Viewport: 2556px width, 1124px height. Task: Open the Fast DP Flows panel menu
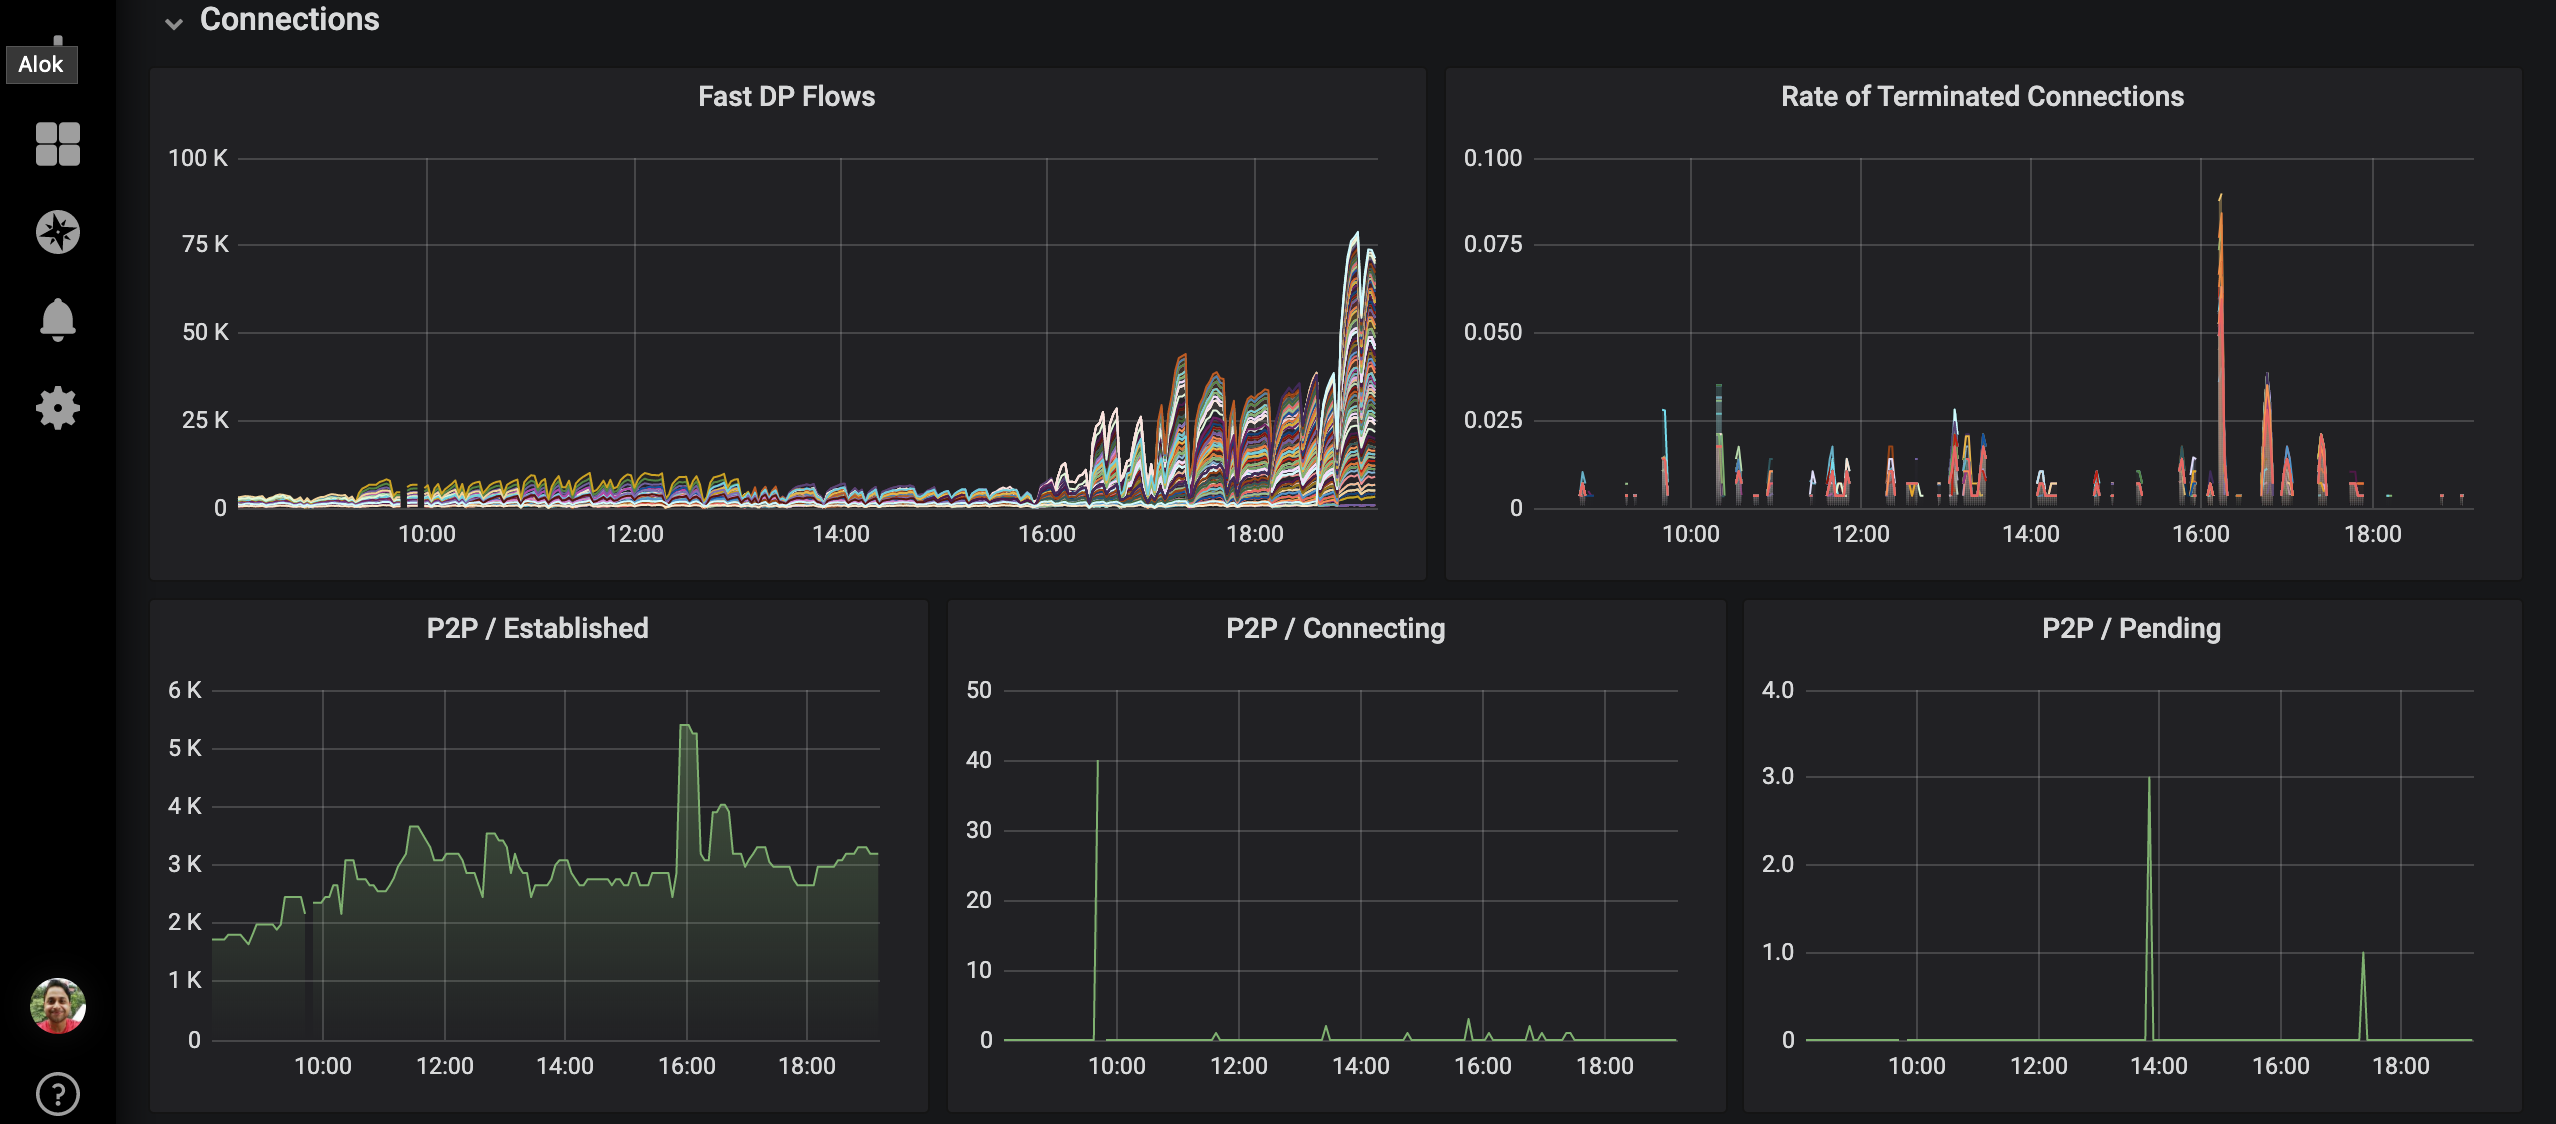pyautogui.click(x=786, y=97)
